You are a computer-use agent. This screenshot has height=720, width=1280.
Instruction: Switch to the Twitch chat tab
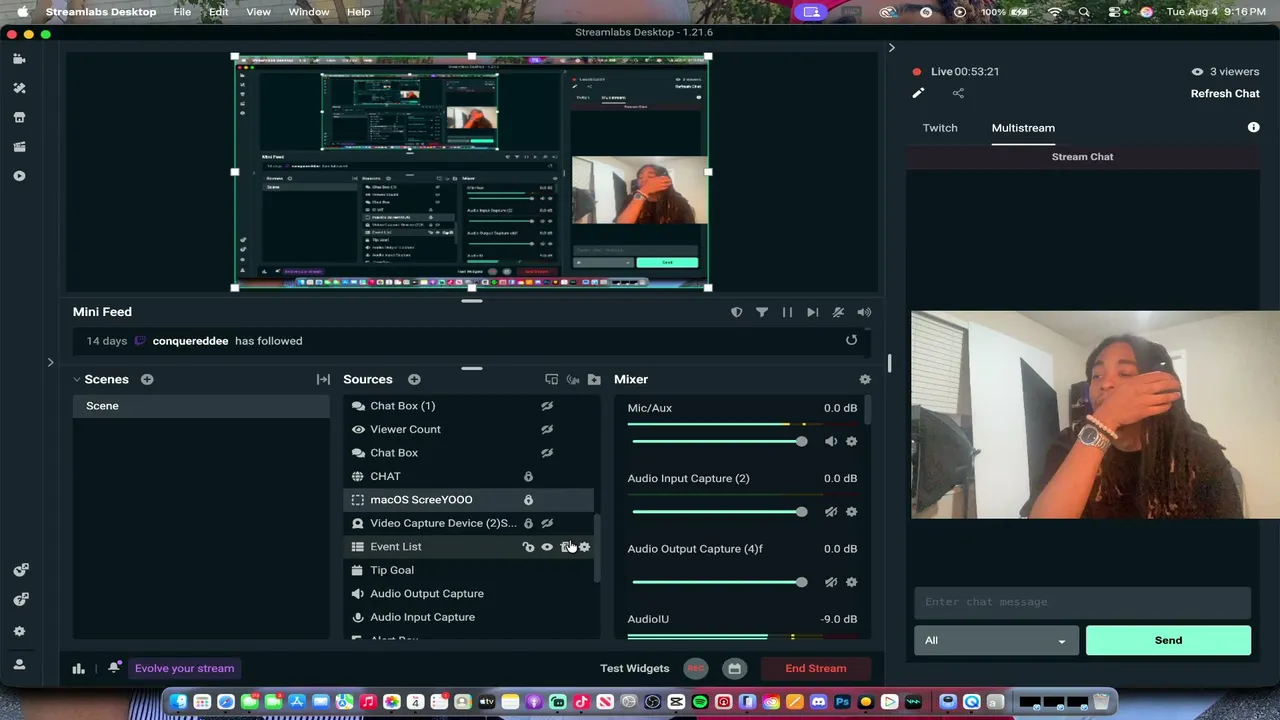[x=940, y=128]
